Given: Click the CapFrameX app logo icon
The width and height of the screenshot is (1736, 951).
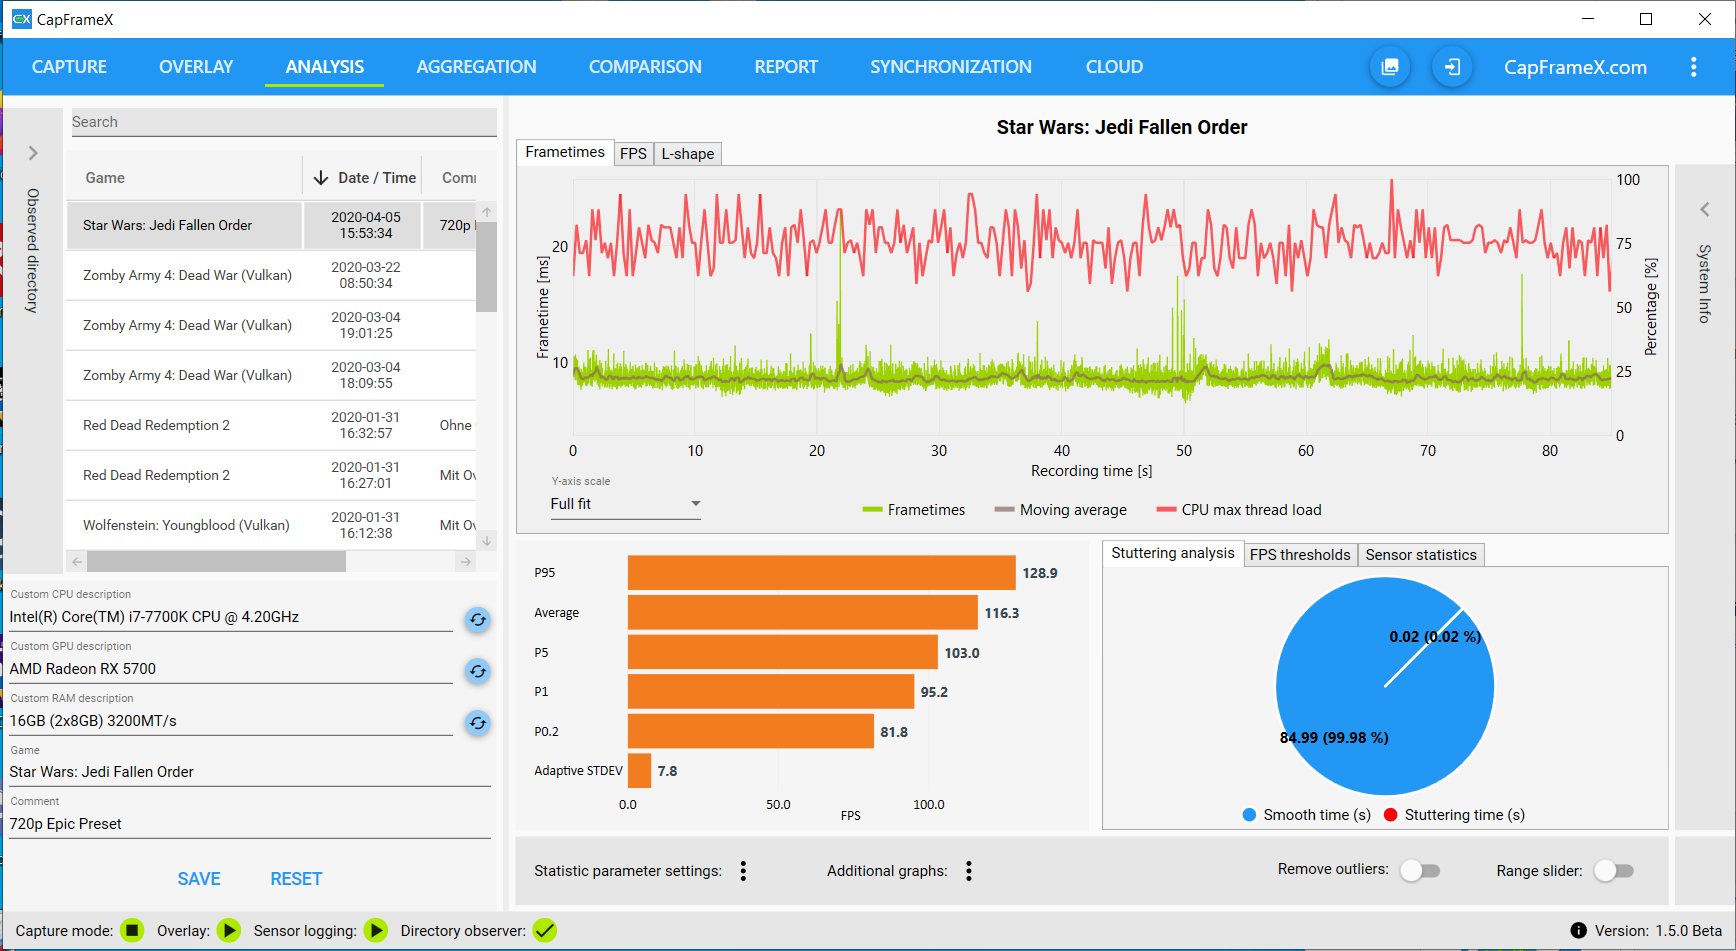Looking at the screenshot, I should coord(21,19).
